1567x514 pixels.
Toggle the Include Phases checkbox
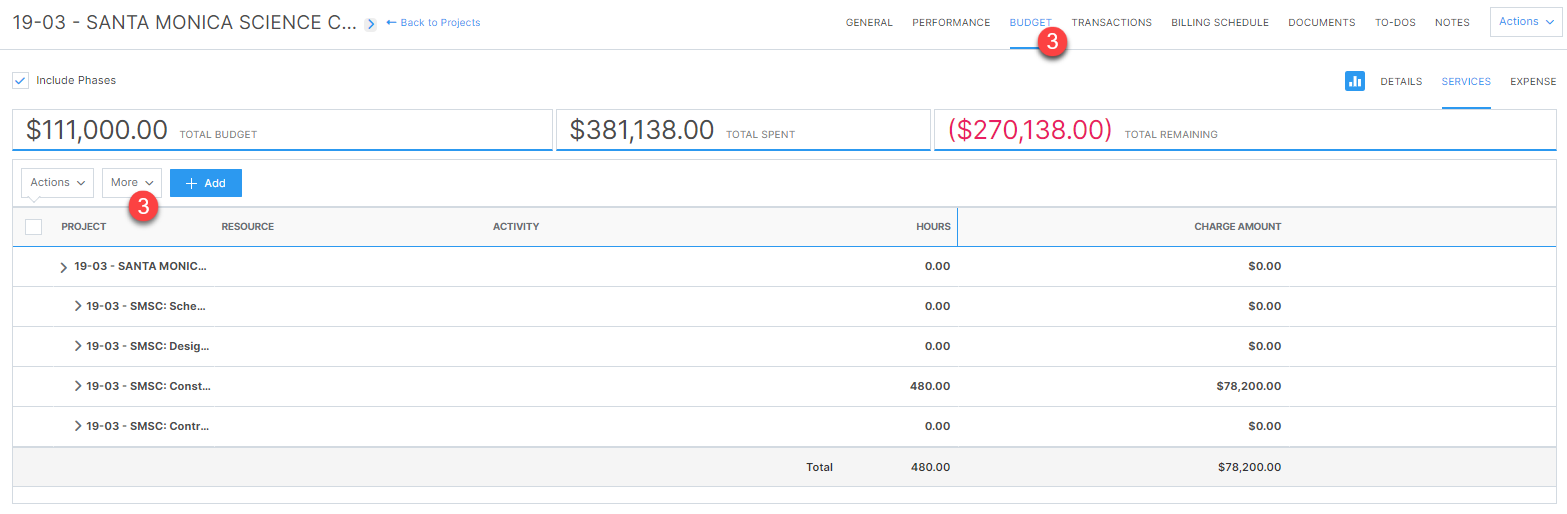20,80
